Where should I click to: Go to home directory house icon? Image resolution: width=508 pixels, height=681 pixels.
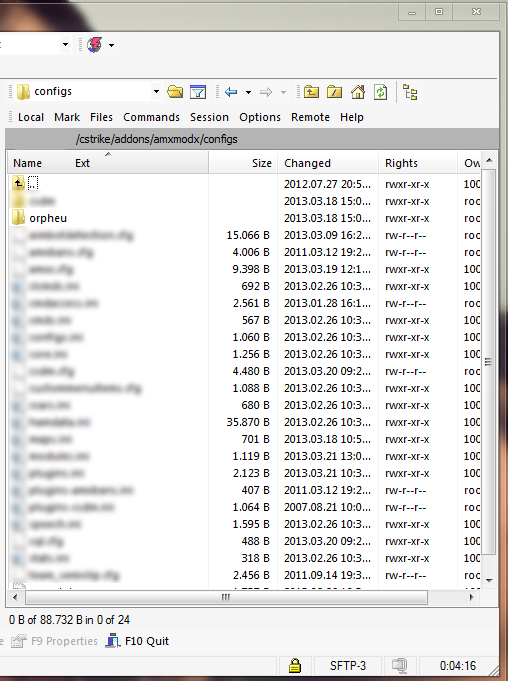click(x=358, y=92)
